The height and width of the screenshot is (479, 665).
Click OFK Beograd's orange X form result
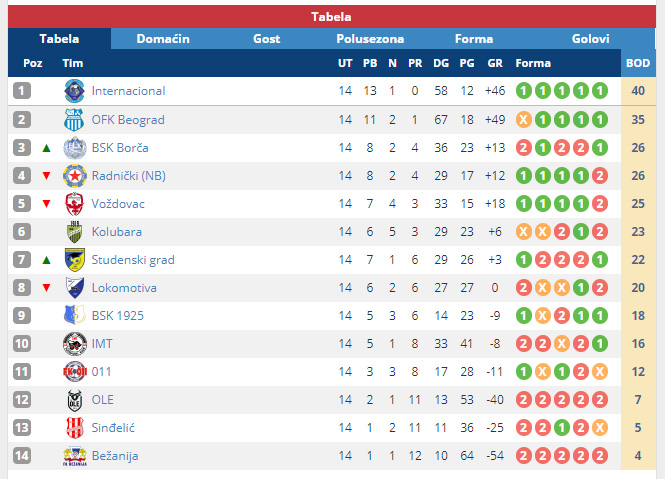point(524,120)
